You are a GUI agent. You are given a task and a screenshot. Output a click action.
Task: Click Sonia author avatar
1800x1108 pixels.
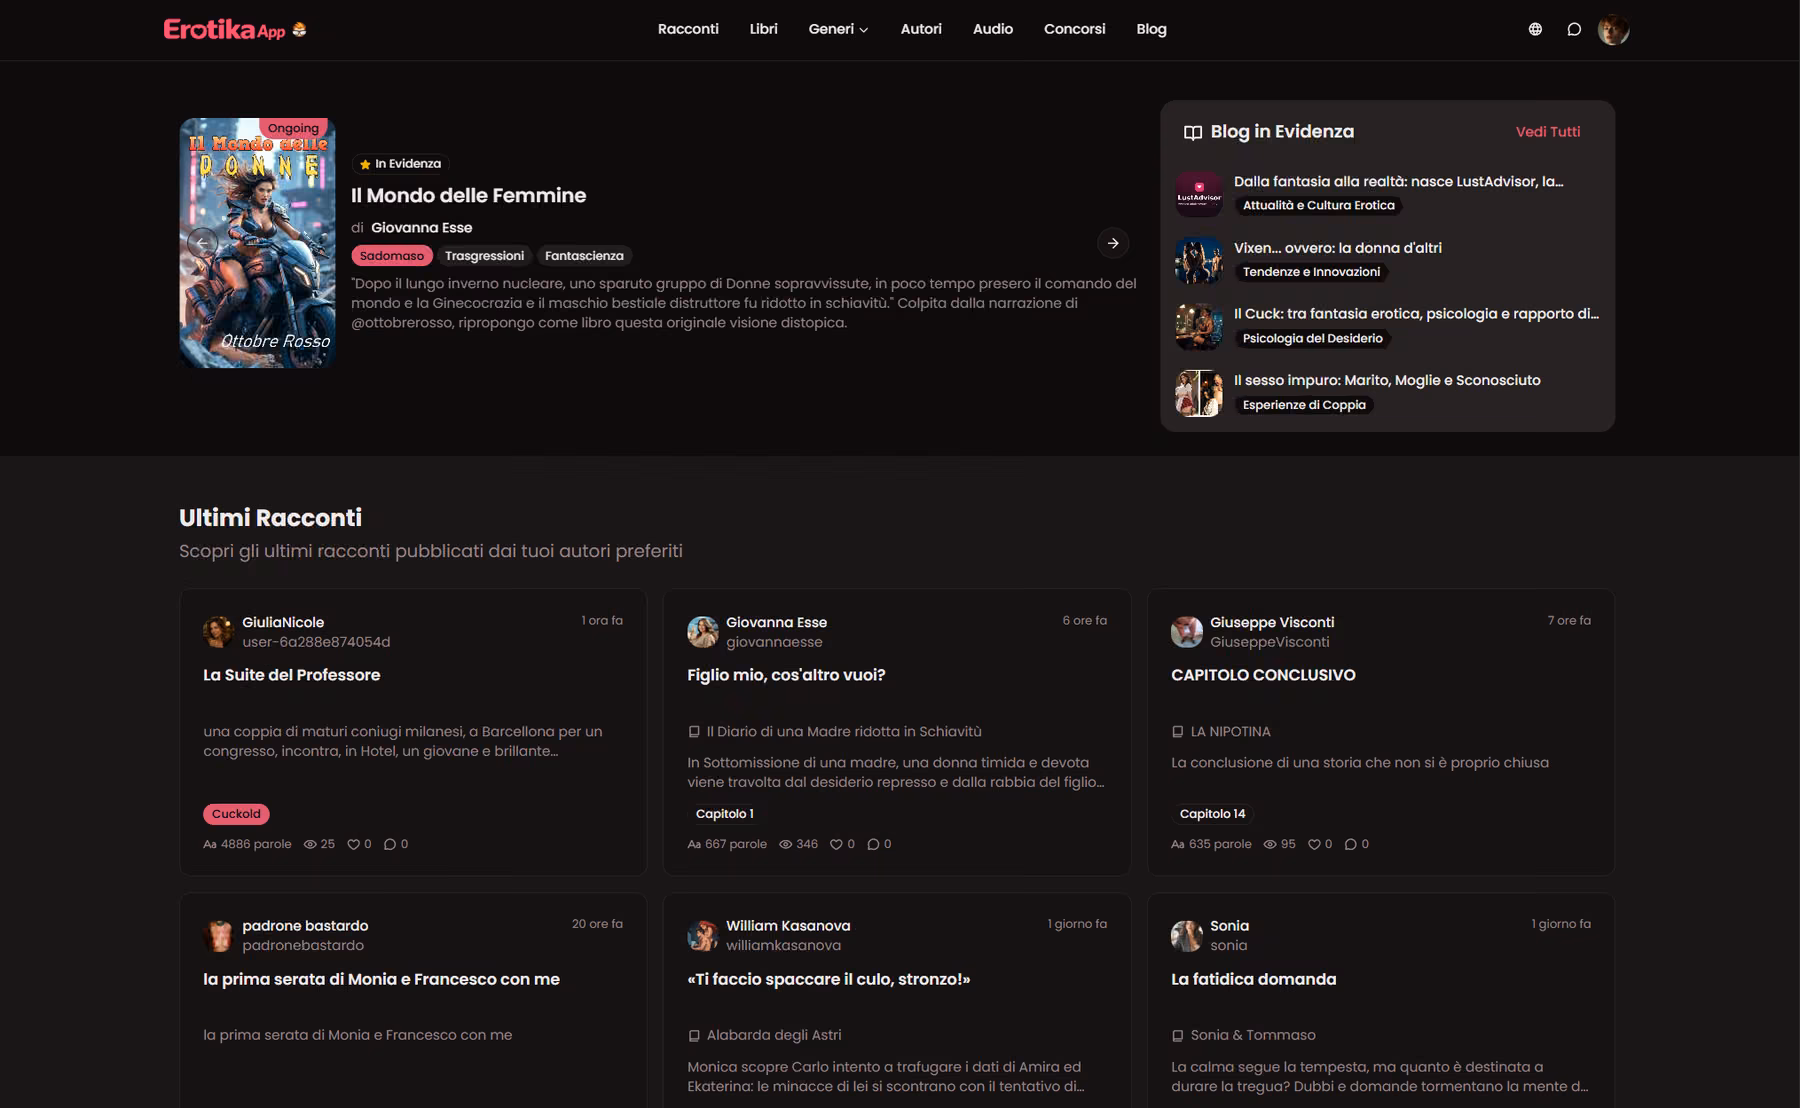pyautogui.click(x=1187, y=936)
